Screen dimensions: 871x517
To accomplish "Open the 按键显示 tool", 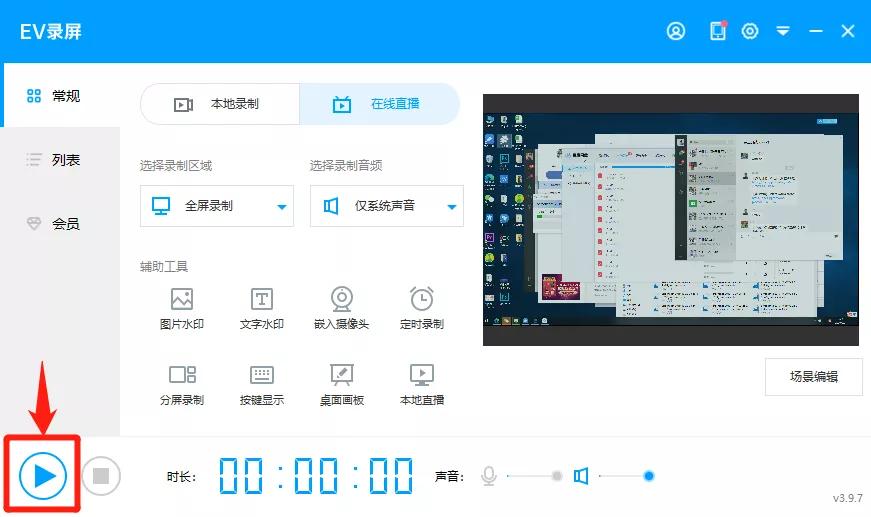I will tap(262, 385).
